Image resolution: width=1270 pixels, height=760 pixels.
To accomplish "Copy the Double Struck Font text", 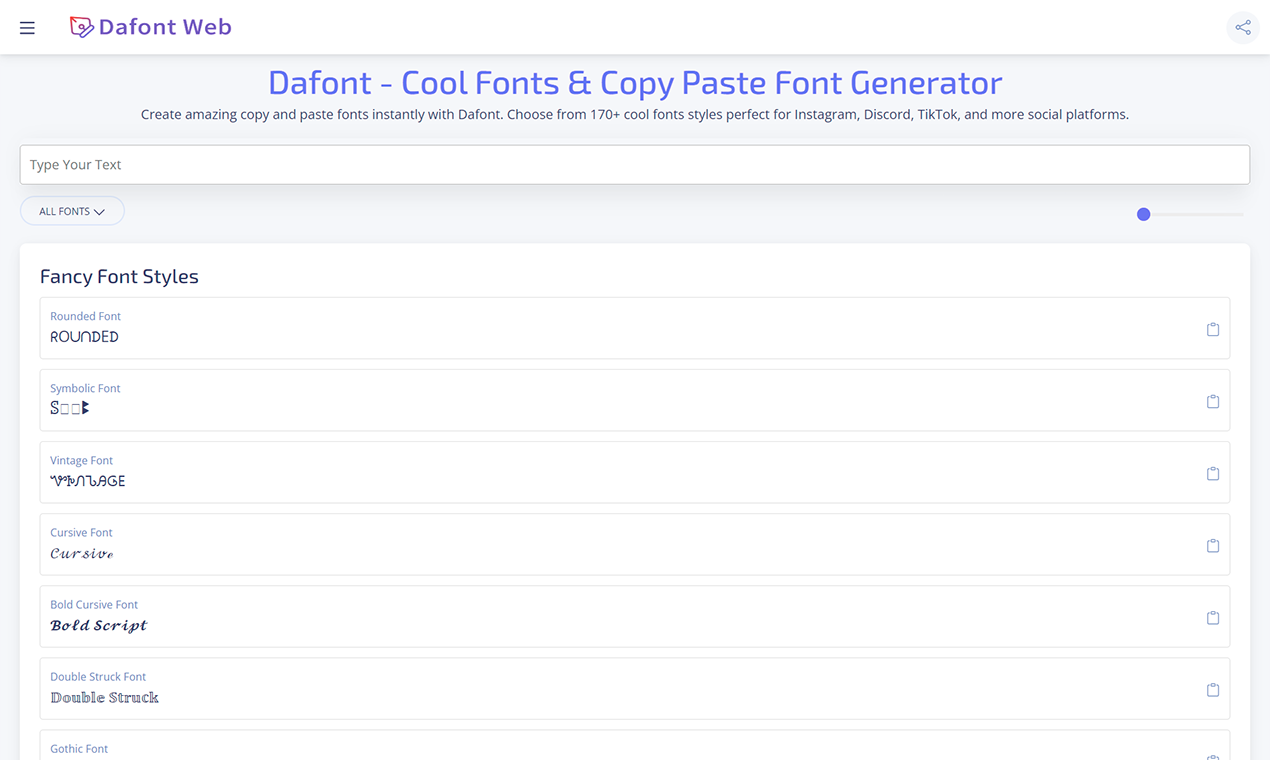I will [x=1213, y=689].
